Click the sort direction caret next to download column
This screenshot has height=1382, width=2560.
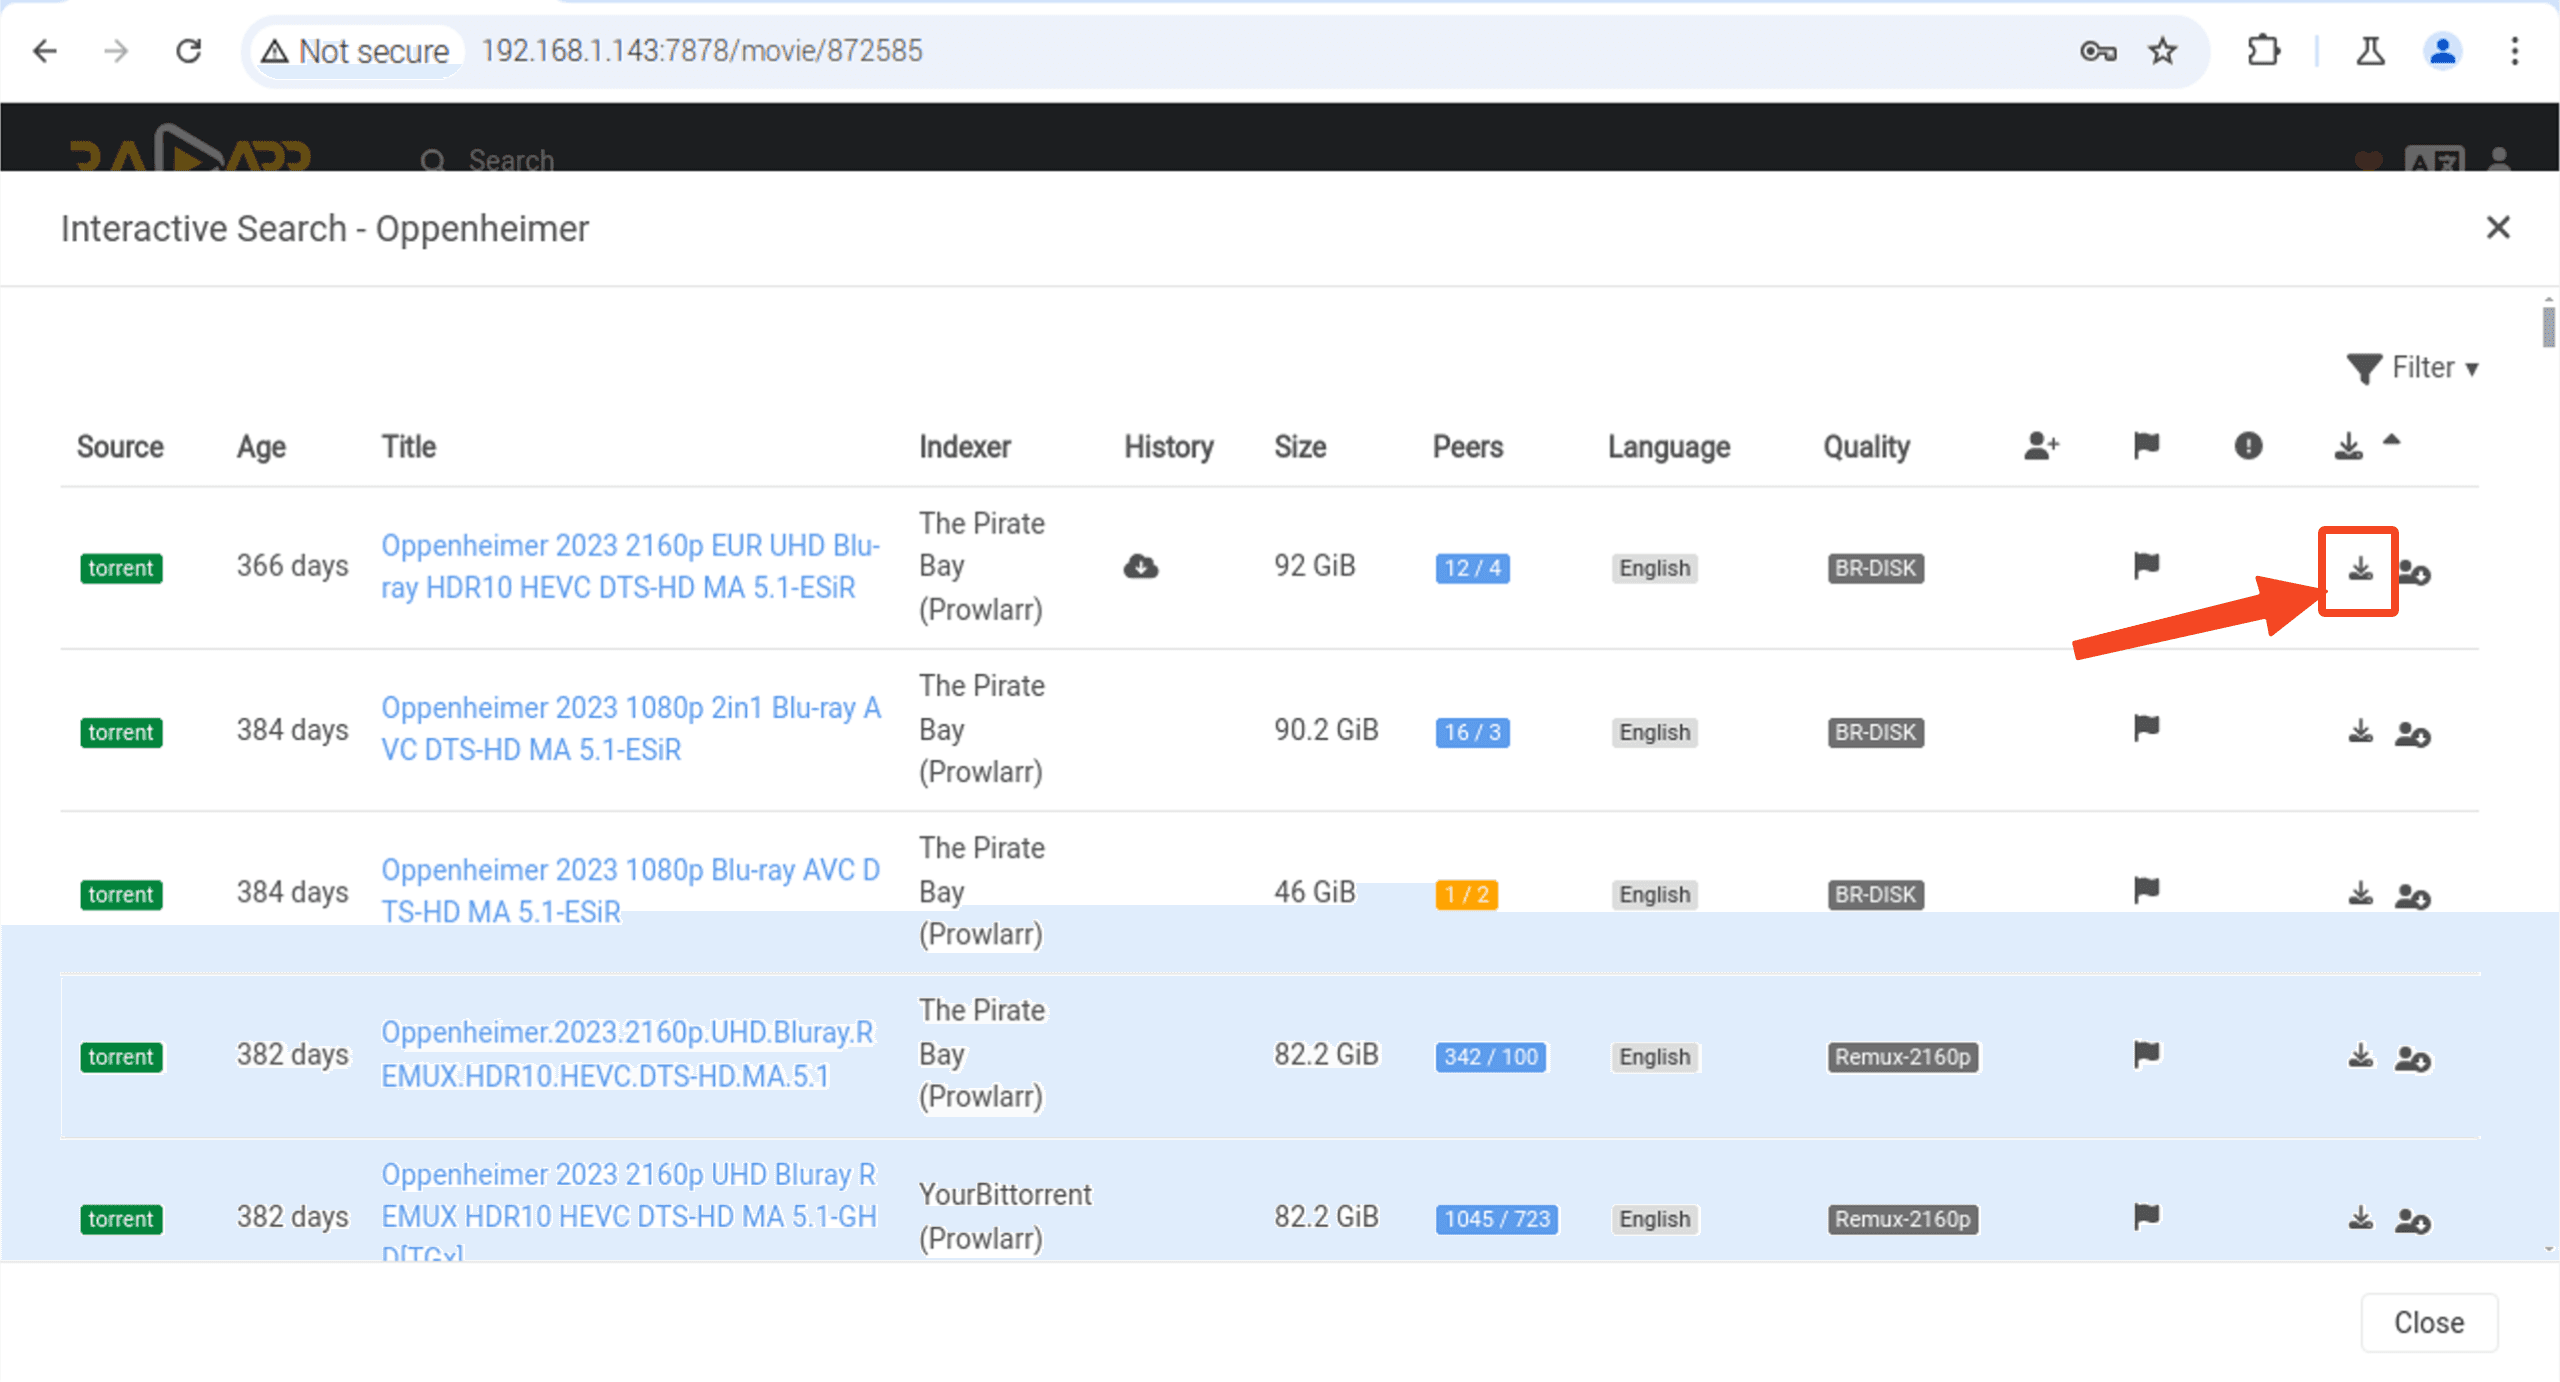pos(2393,441)
